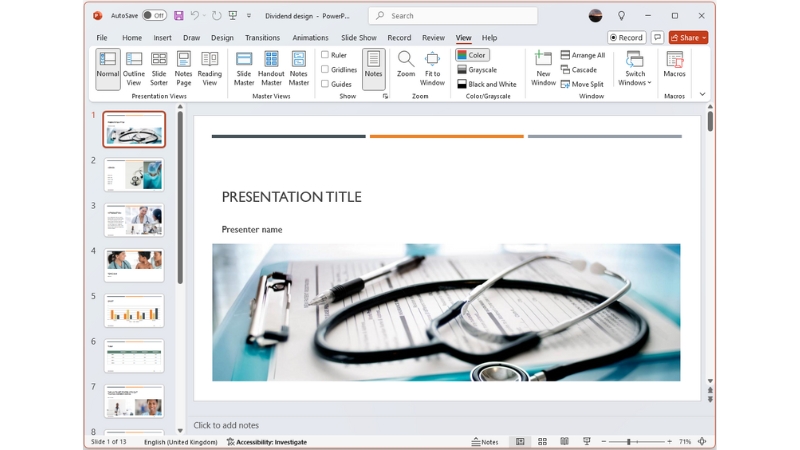The image size is (800, 450).
Task: Toggle AutoSave switch
Action: click(154, 16)
